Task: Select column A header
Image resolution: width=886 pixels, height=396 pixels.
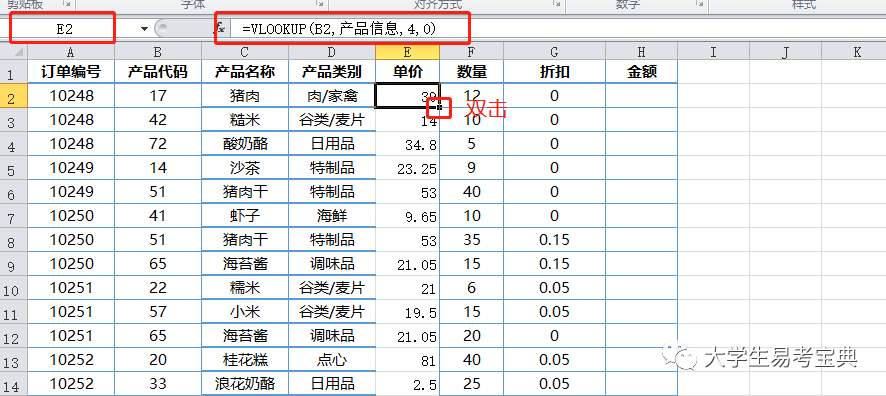Action: coord(71,52)
